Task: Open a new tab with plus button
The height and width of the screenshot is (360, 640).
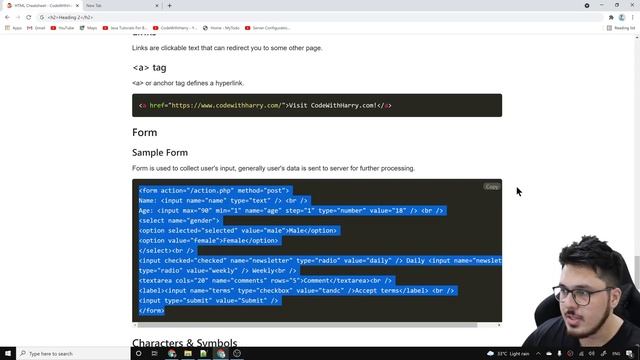Action: click(169, 6)
